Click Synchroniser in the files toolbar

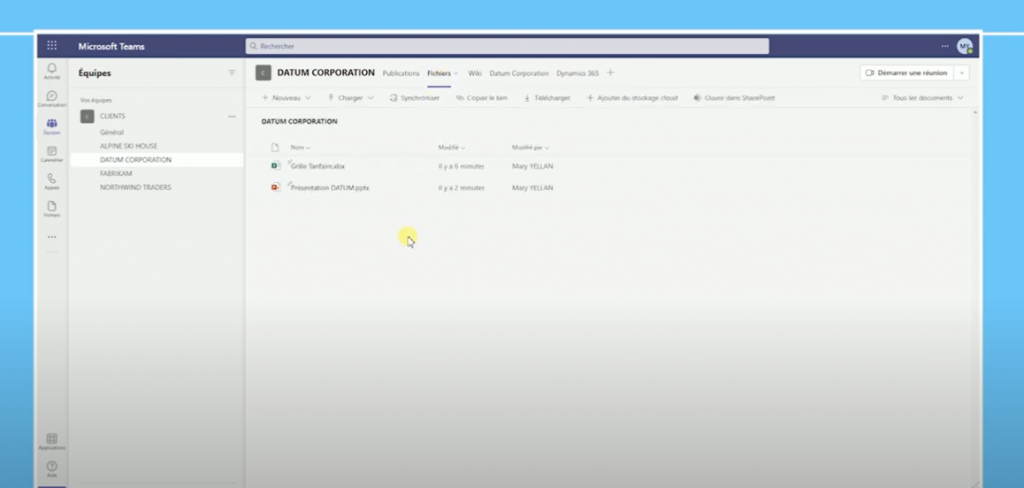pos(415,98)
